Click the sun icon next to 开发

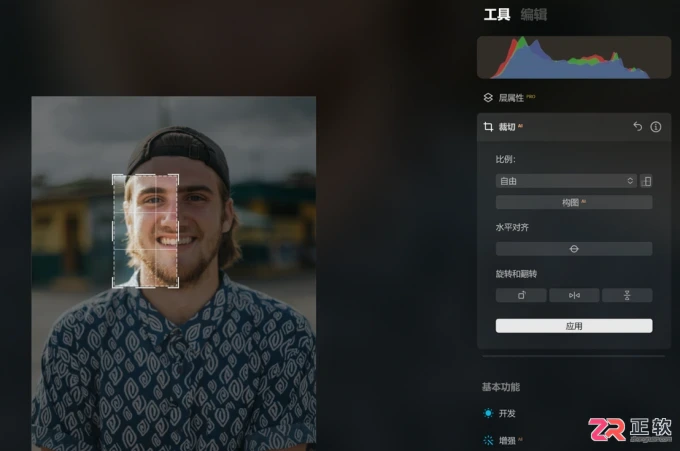pos(488,413)
